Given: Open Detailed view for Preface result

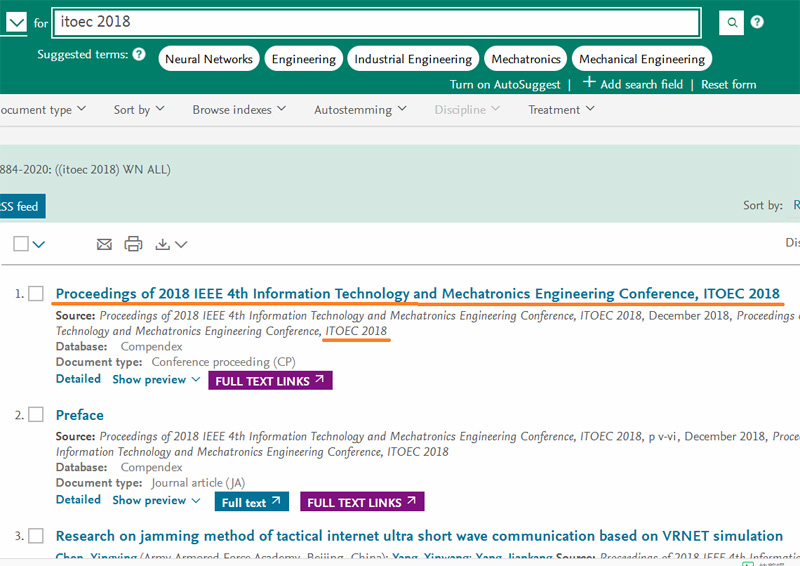Looking at the screenshot, I should [x=78, y=500].
